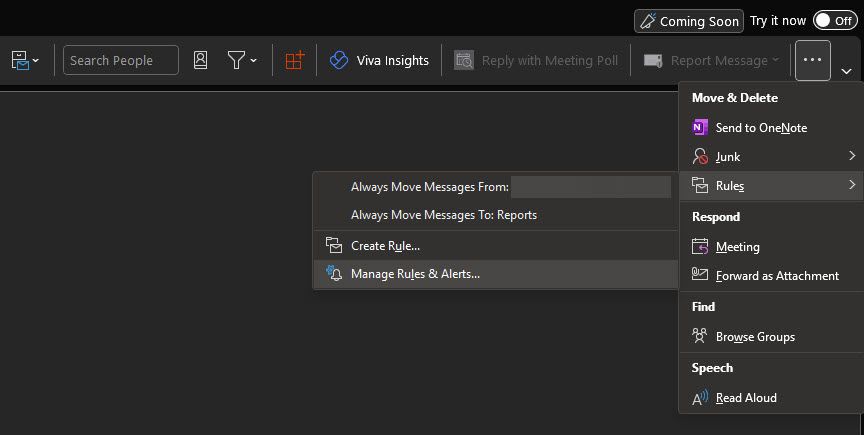
Task: Type in the Search People field
Action: [x=121, y=61]
